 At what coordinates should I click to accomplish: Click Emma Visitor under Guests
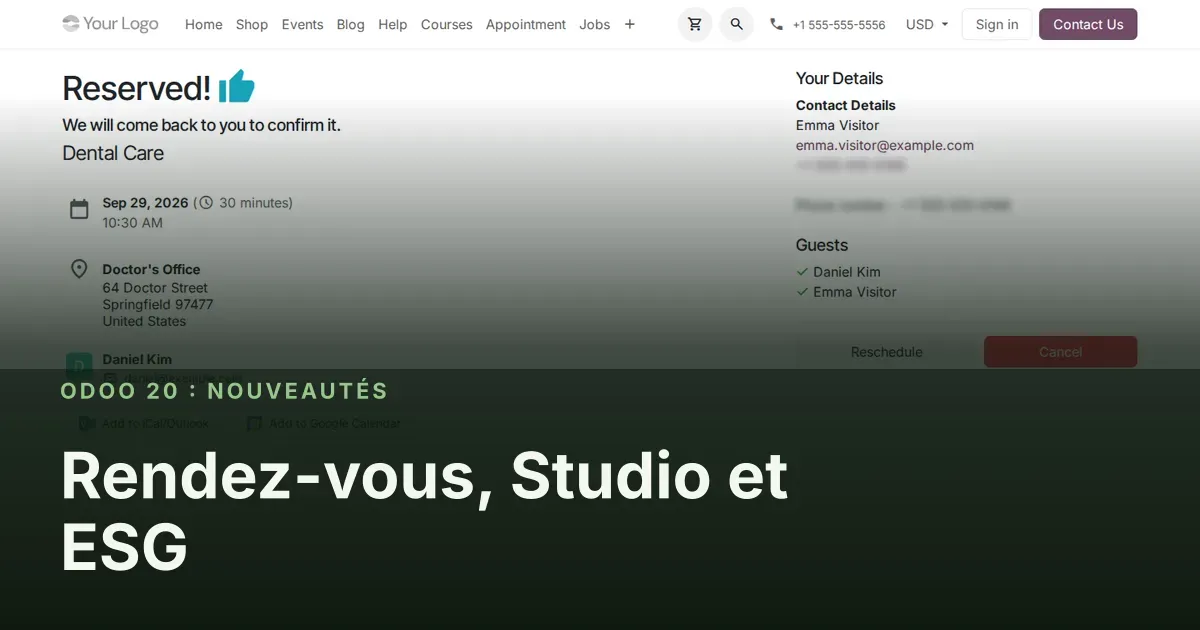point(855,292)
